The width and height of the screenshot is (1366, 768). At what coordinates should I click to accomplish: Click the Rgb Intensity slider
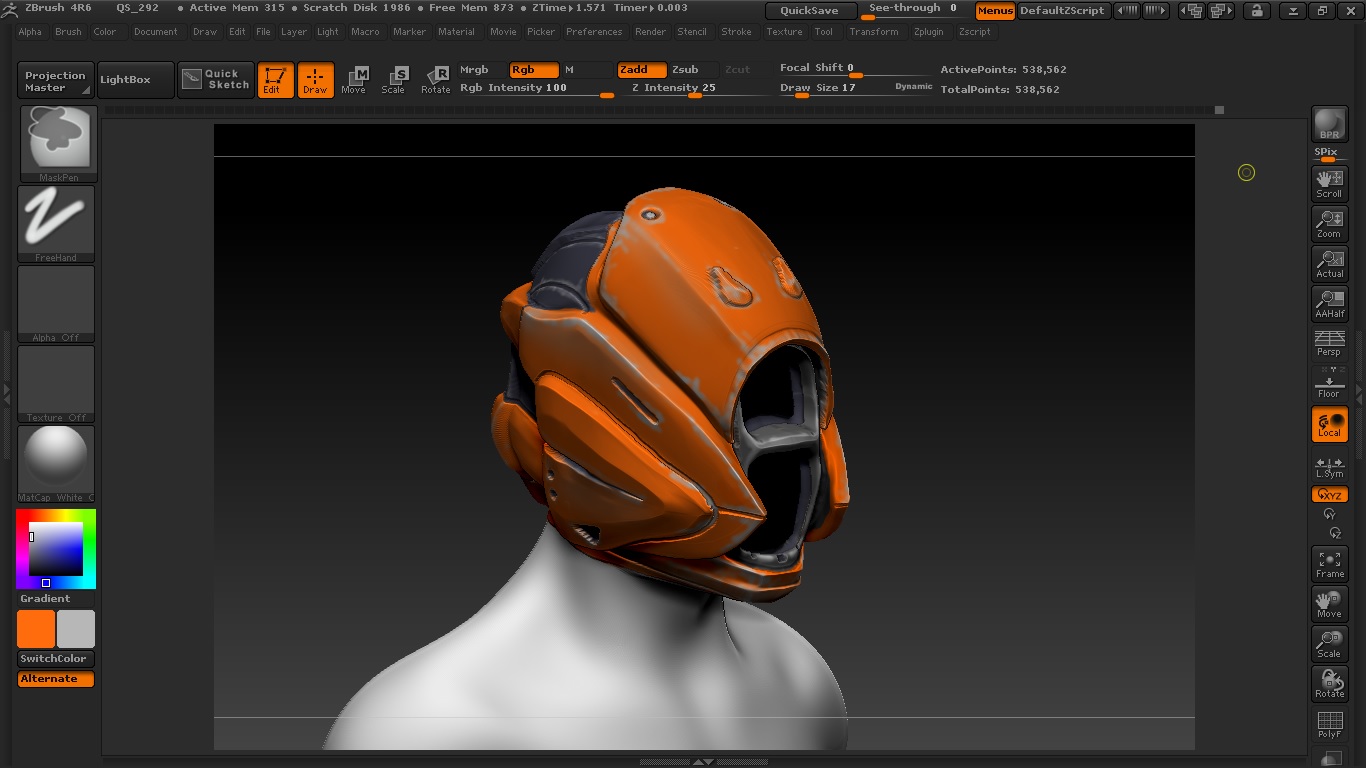pos(536,89)
